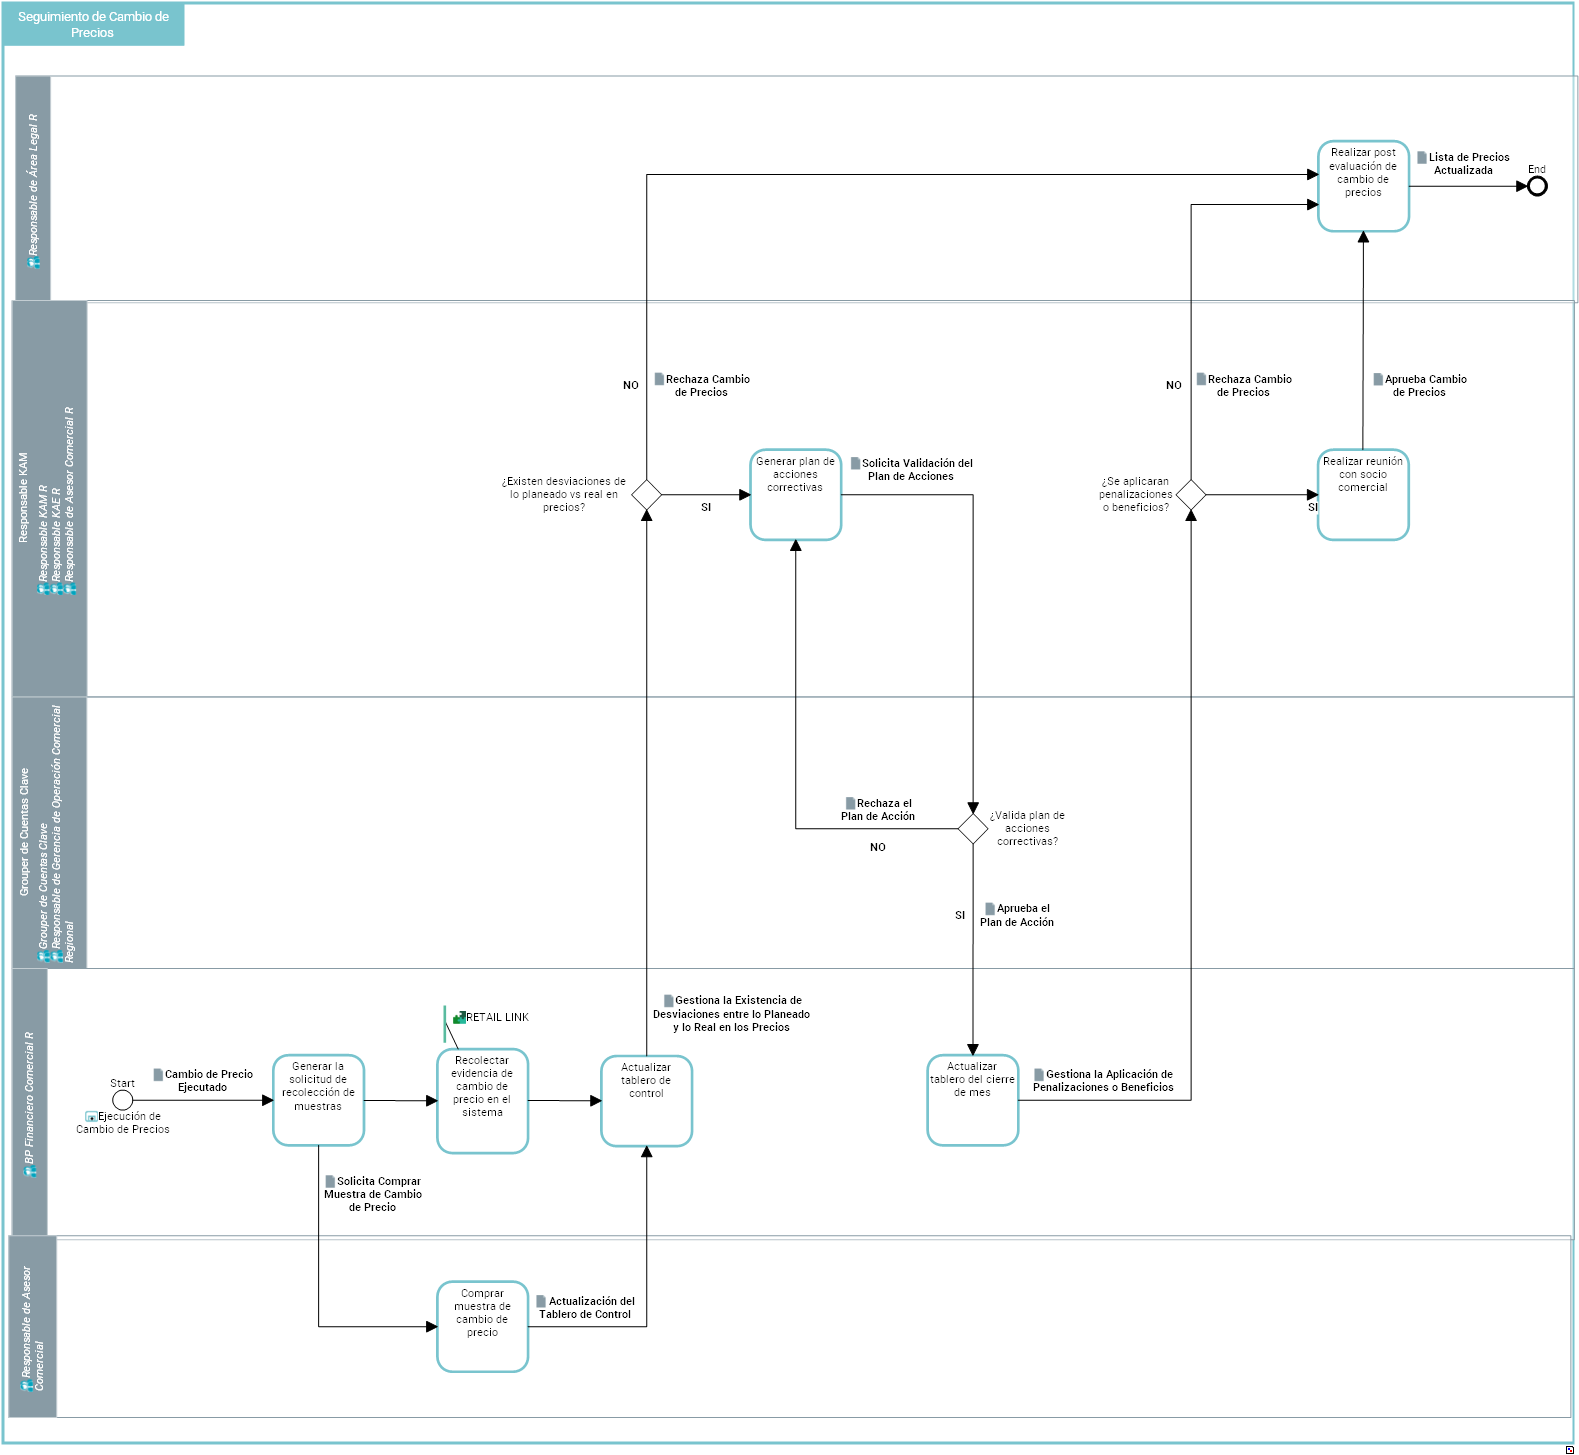Select the 'Responsable KAM' lane header
The width and height of the screenshot is (1579, 1455).
coord(49,498)
